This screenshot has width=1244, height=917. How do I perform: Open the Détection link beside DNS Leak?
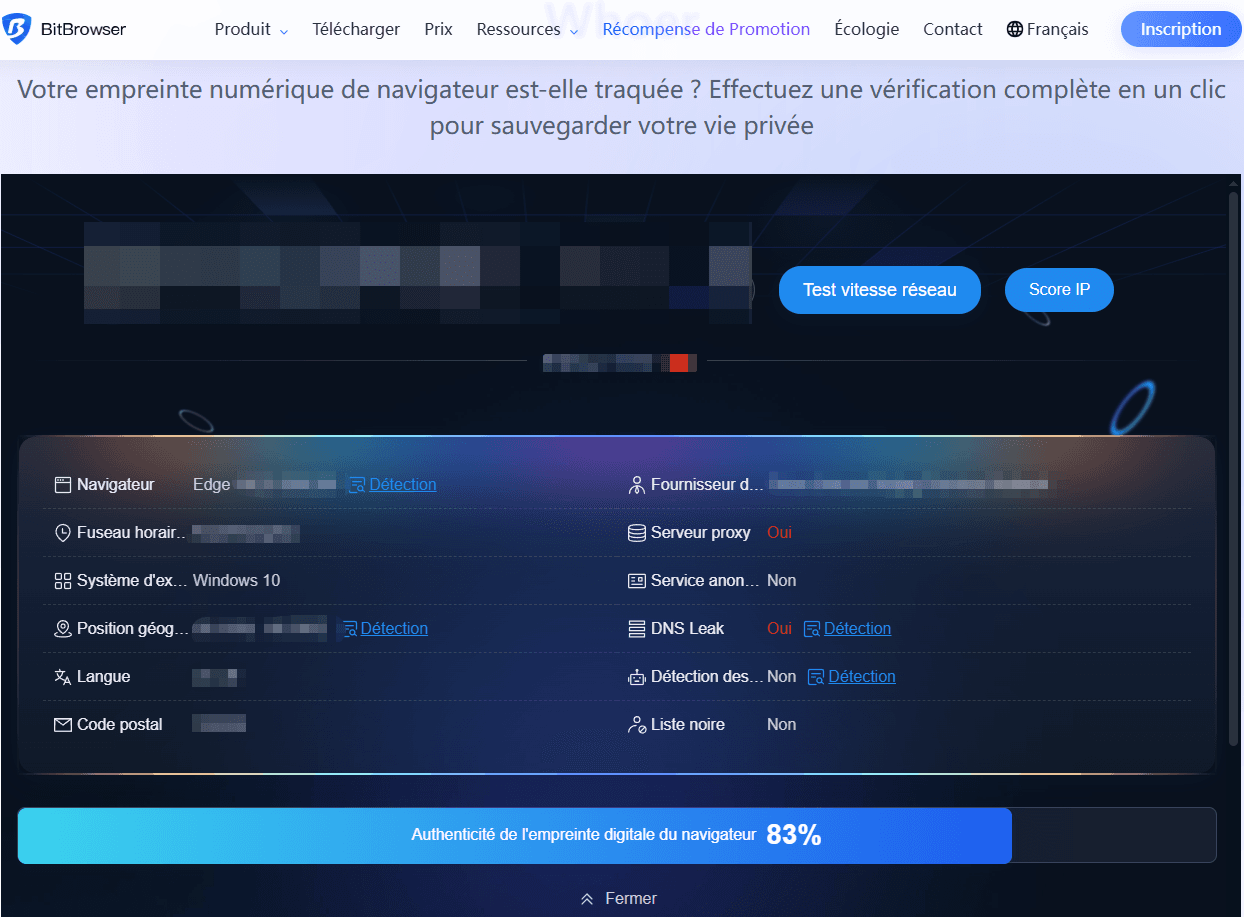pyautogui.click(x=857, y=628)
